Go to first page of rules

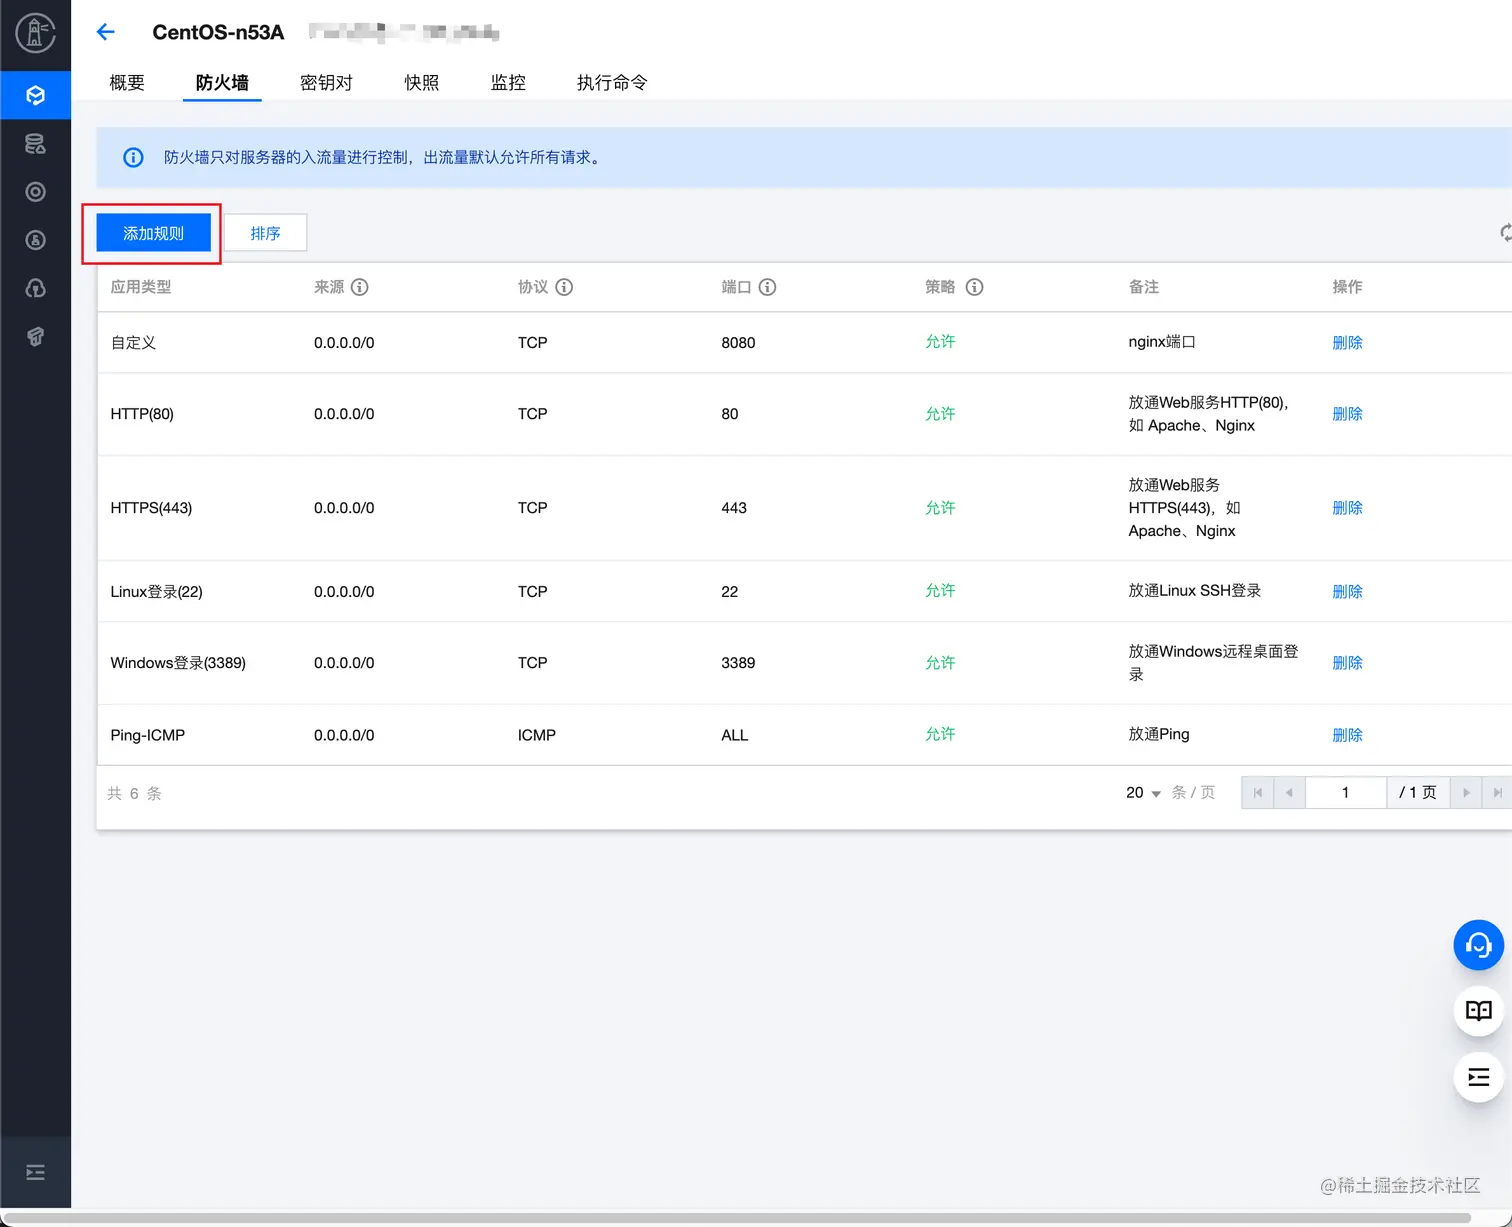pos(1257,793)
